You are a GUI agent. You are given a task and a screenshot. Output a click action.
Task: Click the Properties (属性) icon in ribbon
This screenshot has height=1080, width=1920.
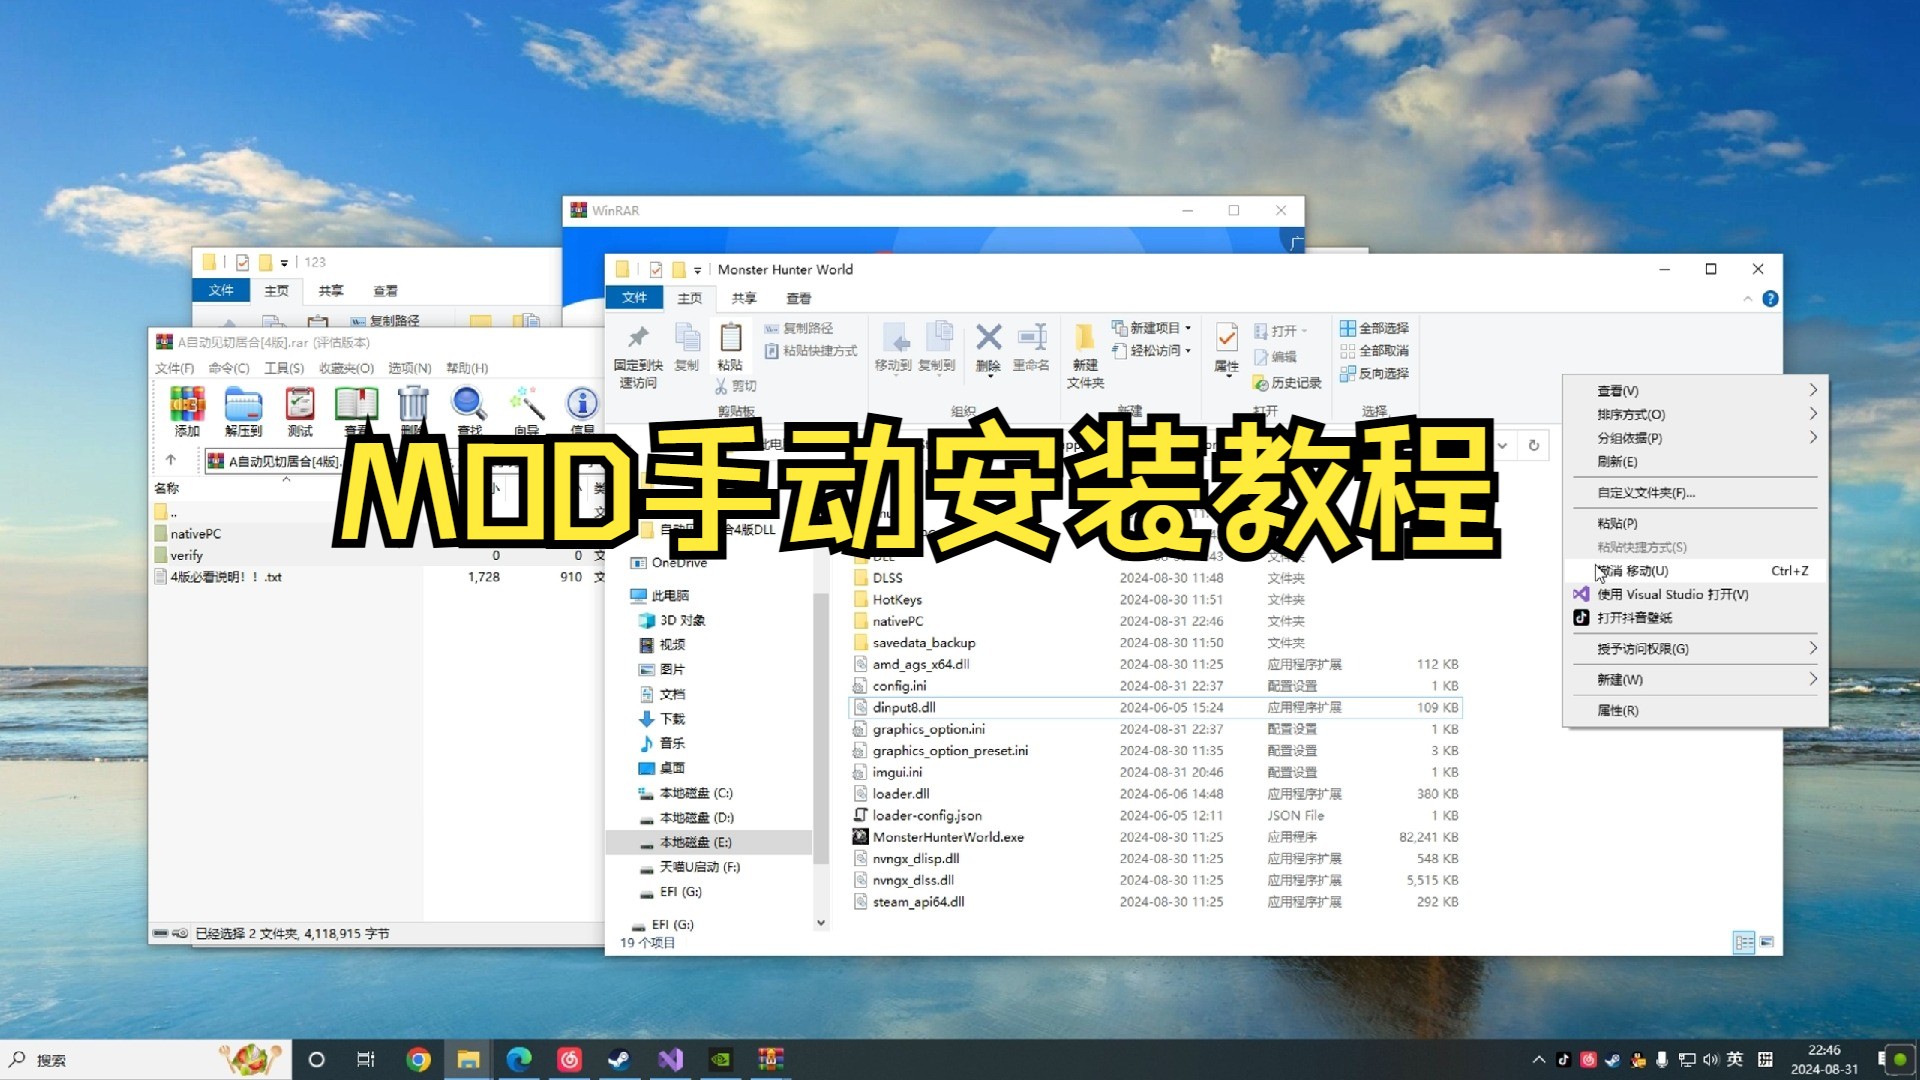(1227, 348)
